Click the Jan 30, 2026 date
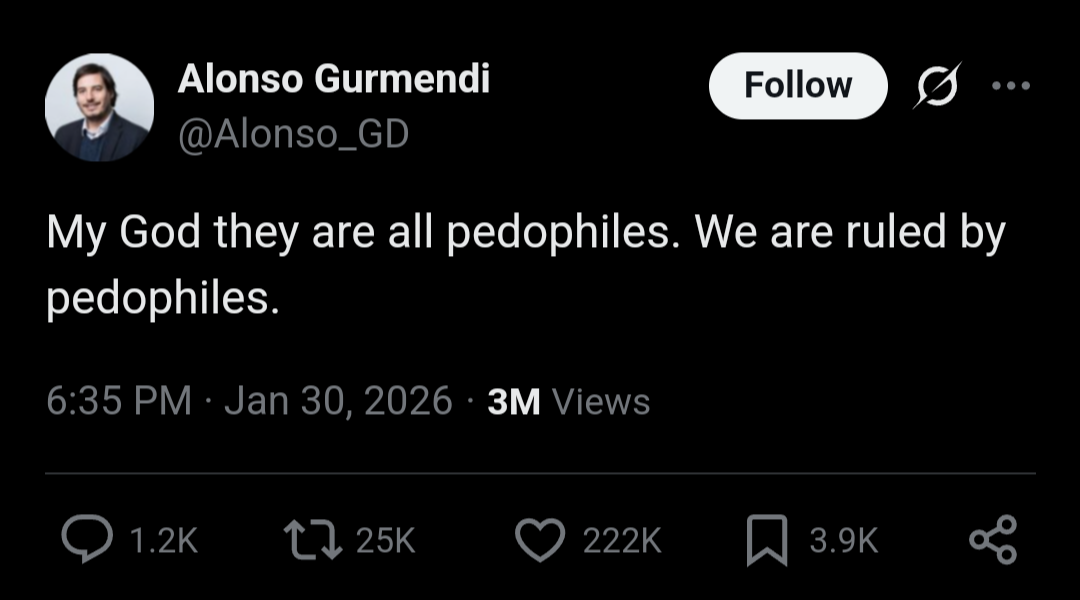 pyautogui.click(x=338, y=401)
